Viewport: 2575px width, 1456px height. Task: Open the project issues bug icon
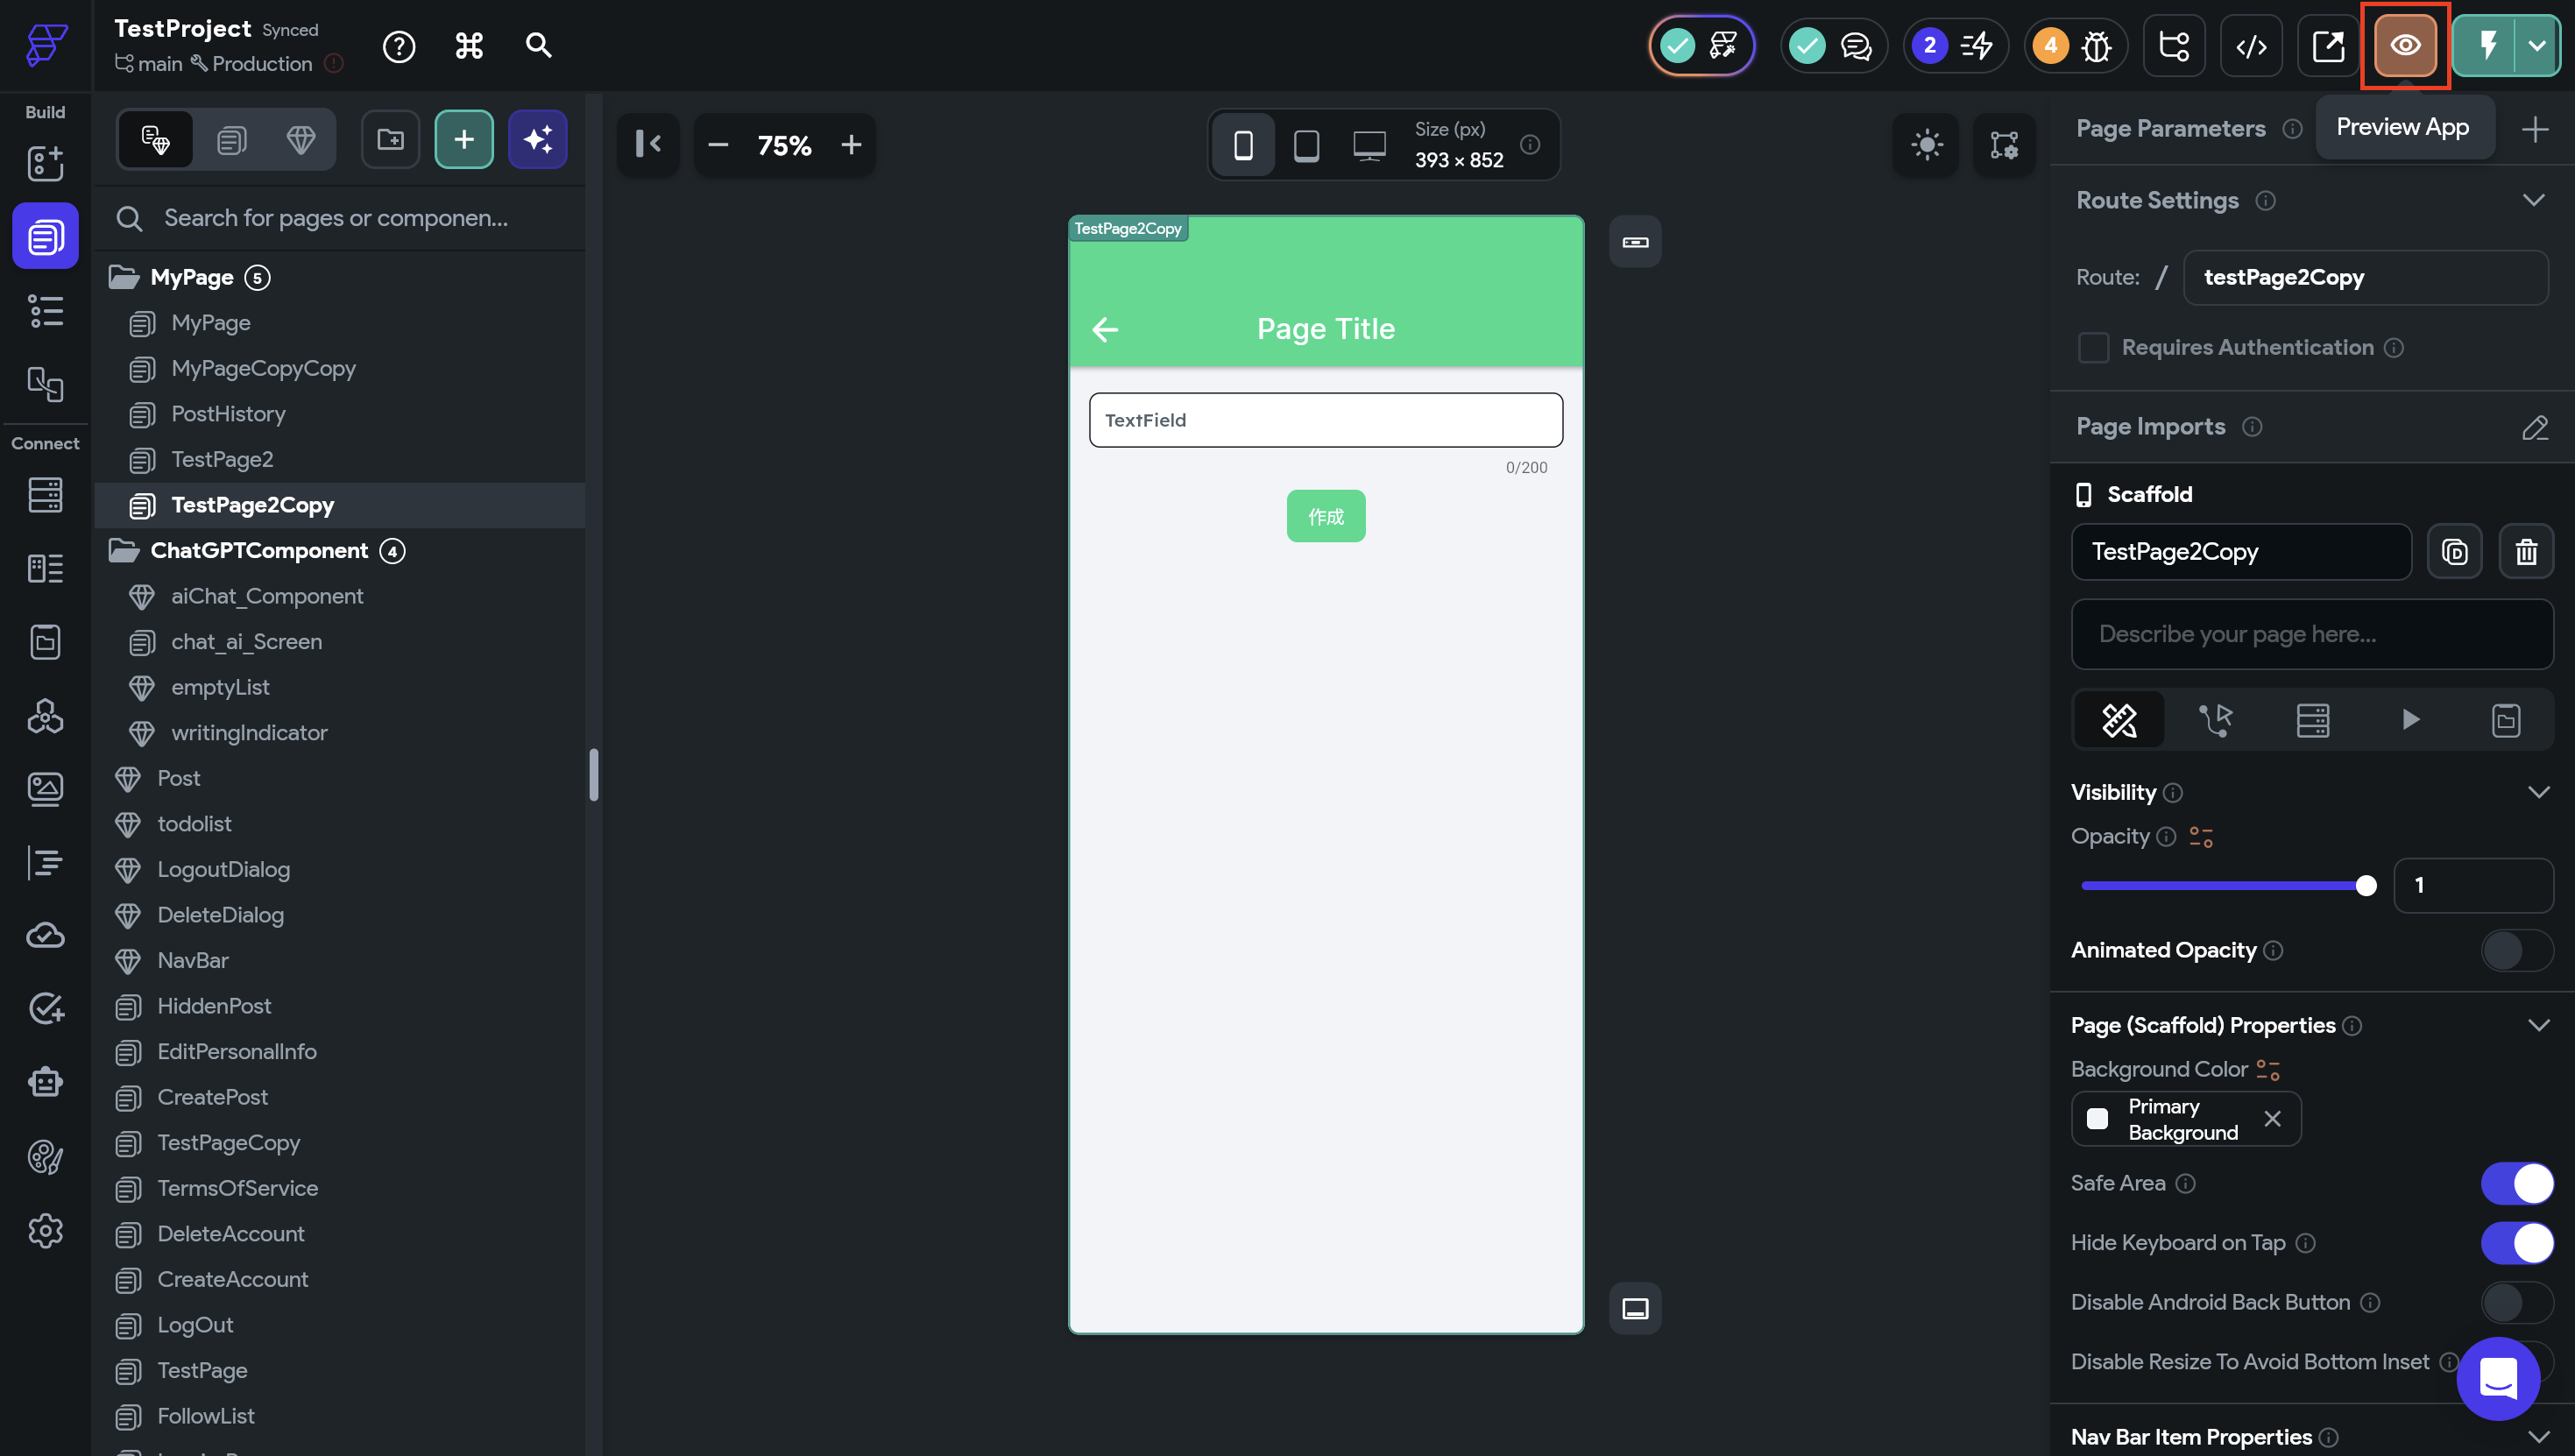[2095, 46]
